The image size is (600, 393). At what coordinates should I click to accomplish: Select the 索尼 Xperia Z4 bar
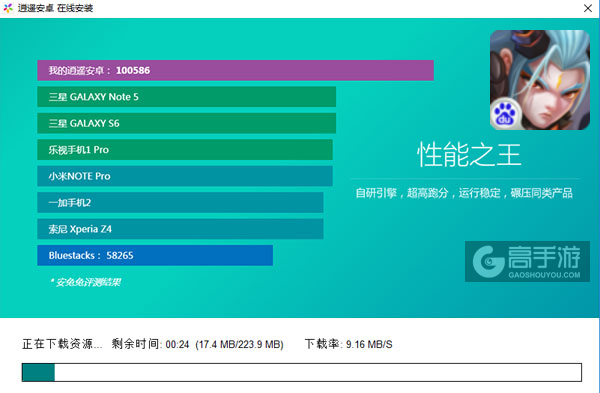point(180,229)
